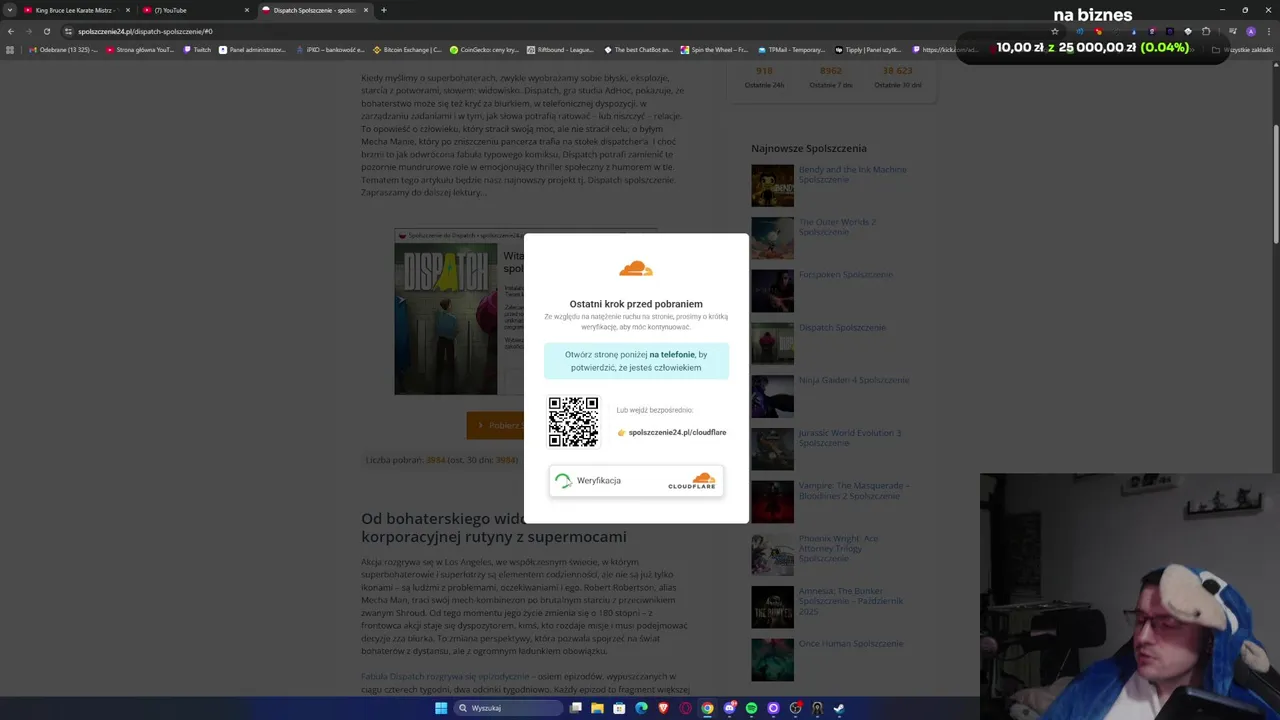Bookmark this page with star icon
This screenshot has height=720, width=1280.
[x=1054, y=31]
